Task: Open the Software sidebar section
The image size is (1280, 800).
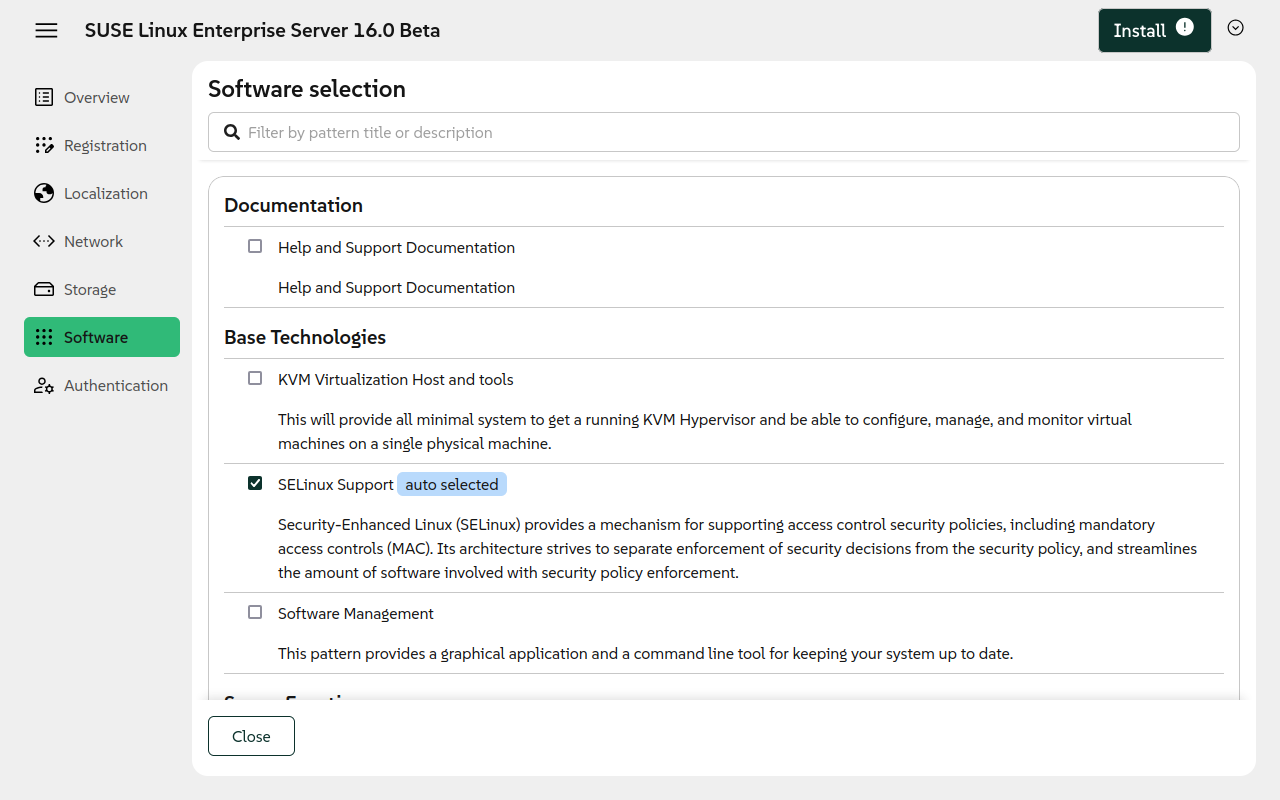Action: pos(96,337)
